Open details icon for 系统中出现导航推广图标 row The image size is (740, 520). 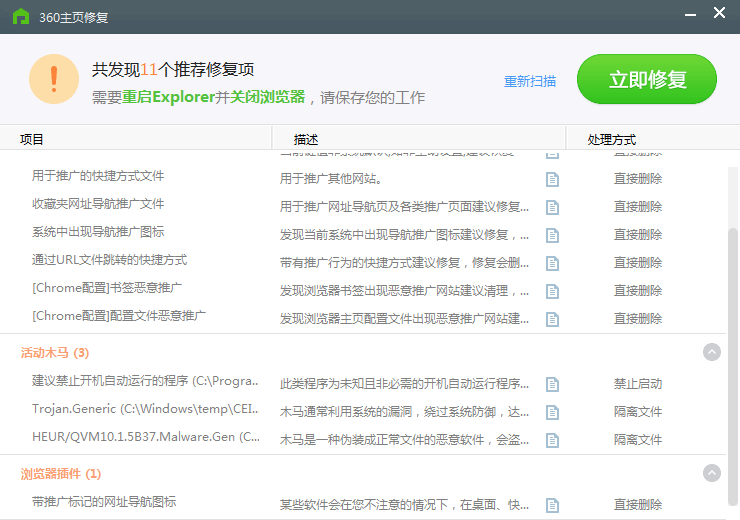(552, 235)
